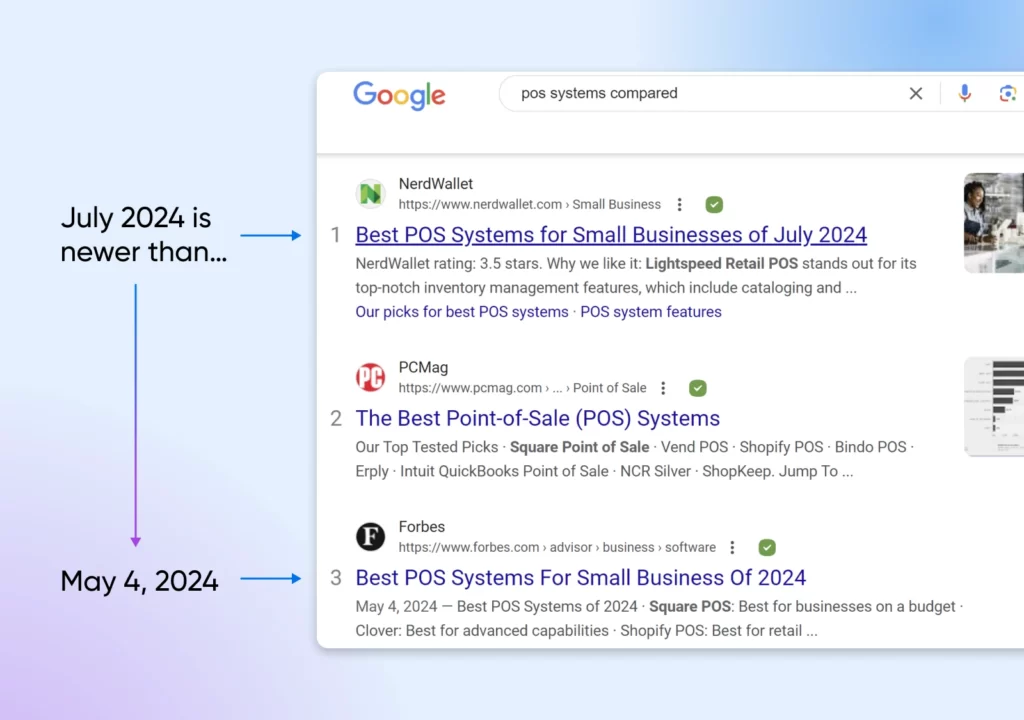Click the search box containing 'pos systems compared'
Image resolution: width=1024 pixels, height=720 pixels.
(761, 93)
